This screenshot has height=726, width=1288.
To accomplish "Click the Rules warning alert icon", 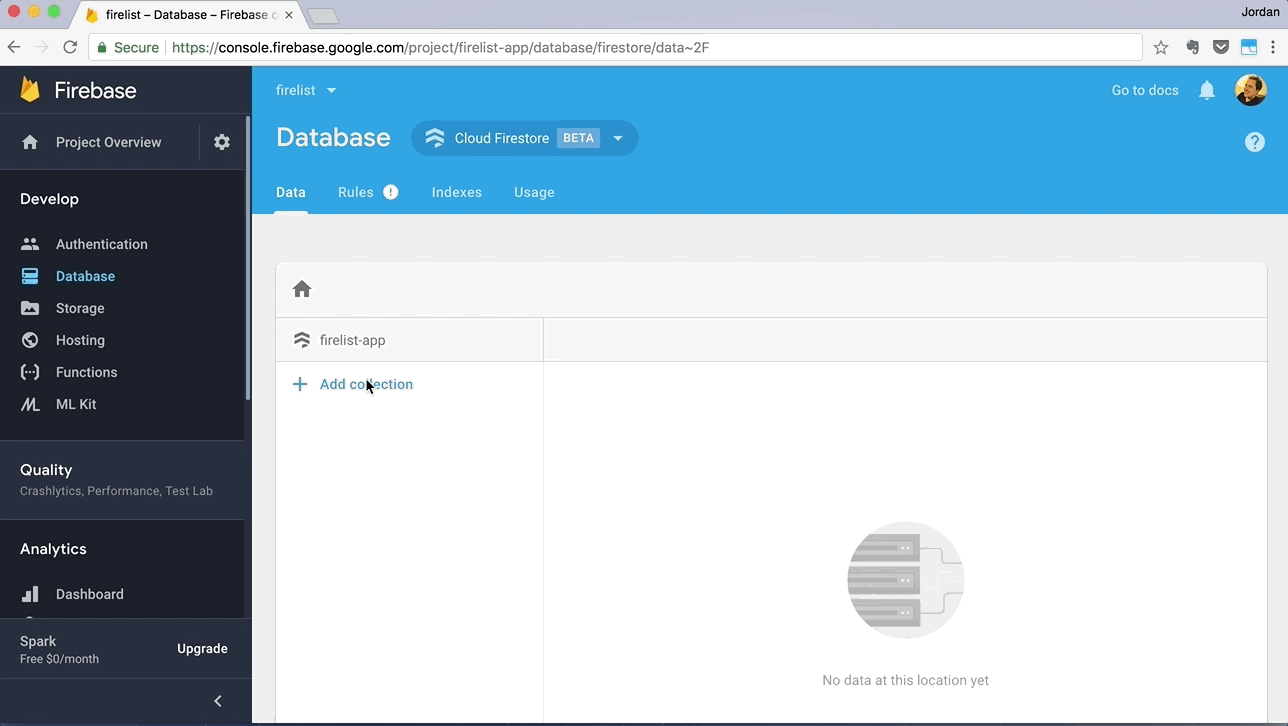I will [x=391, y=192].
